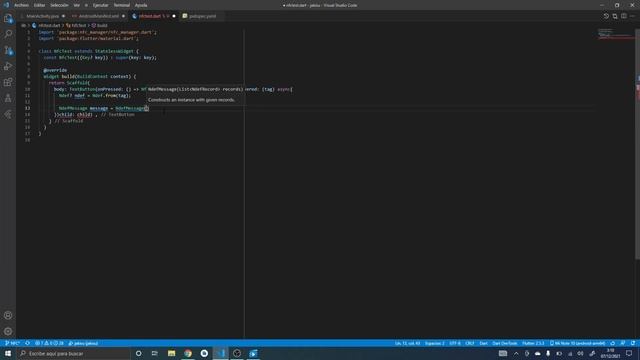Screen dimensions: 640x360
Task: Click the unsaved dot on nfctest.dart tab
Action: 174,16
